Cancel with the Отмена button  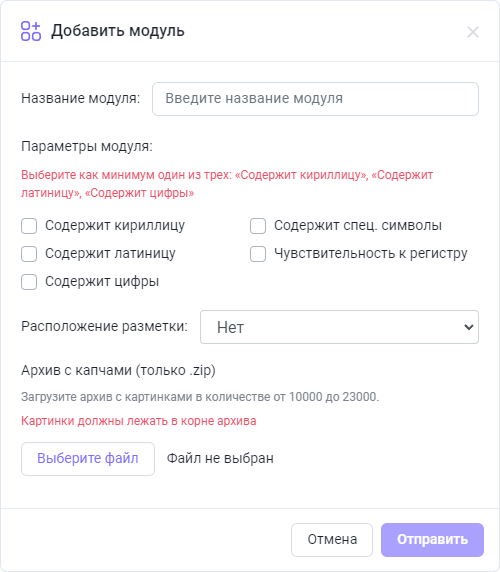332,540
